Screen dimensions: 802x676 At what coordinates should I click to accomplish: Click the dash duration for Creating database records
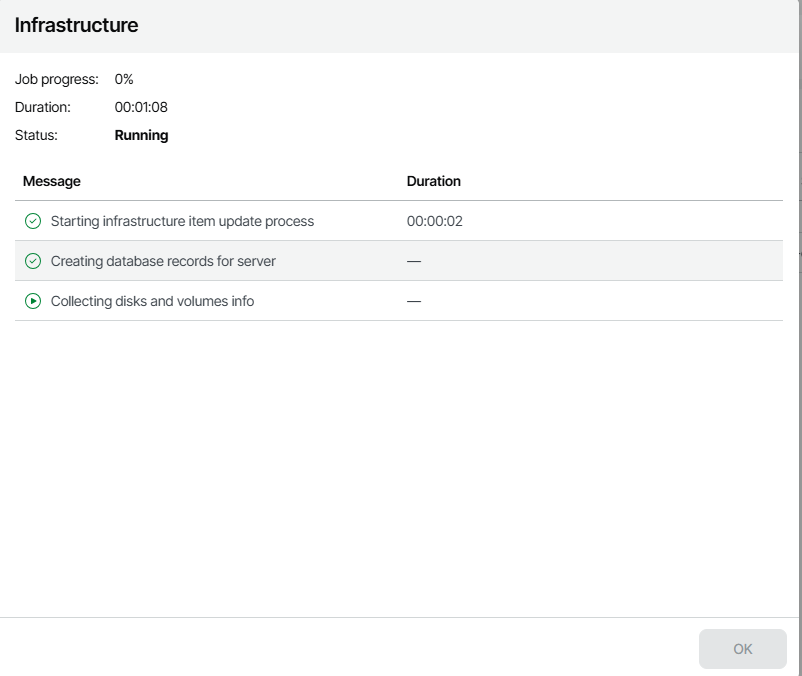tap(414, 261)
